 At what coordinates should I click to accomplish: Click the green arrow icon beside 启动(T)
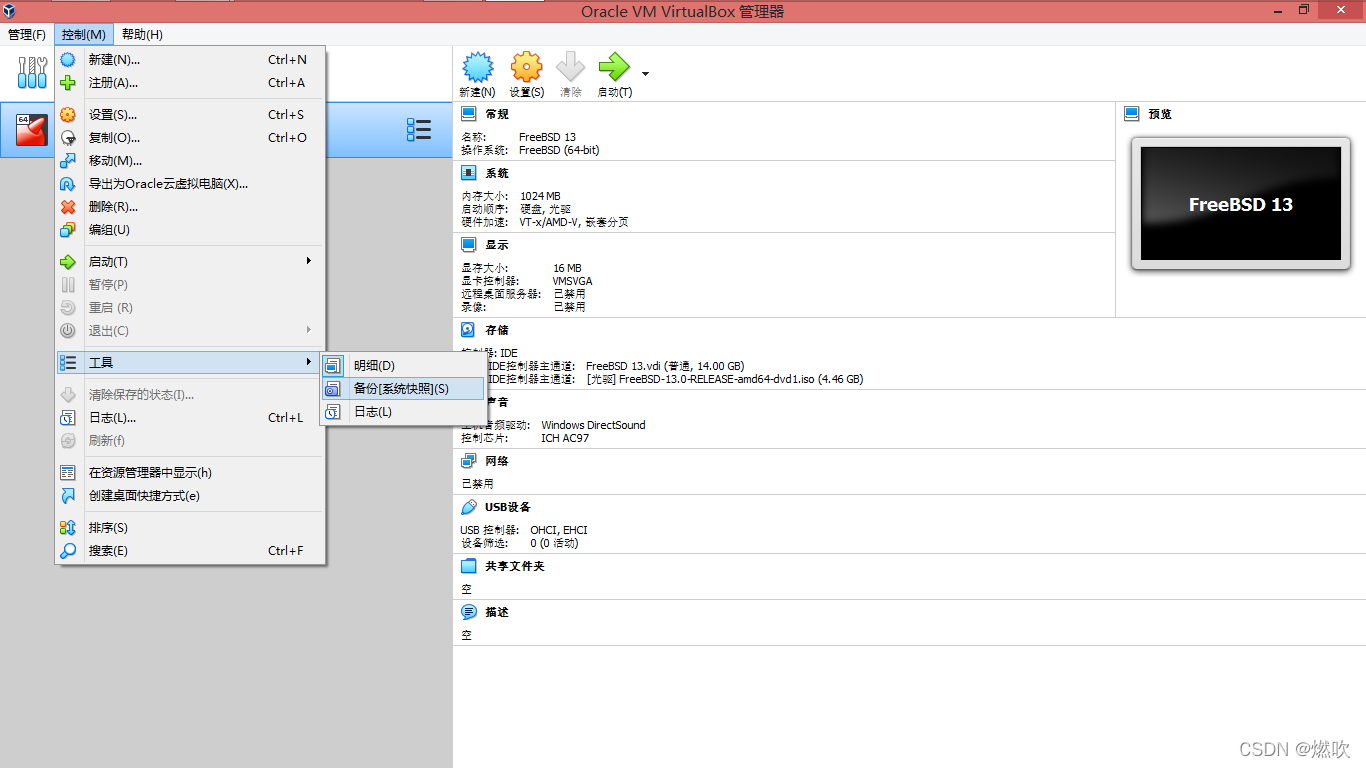click(x=68, y=262)
